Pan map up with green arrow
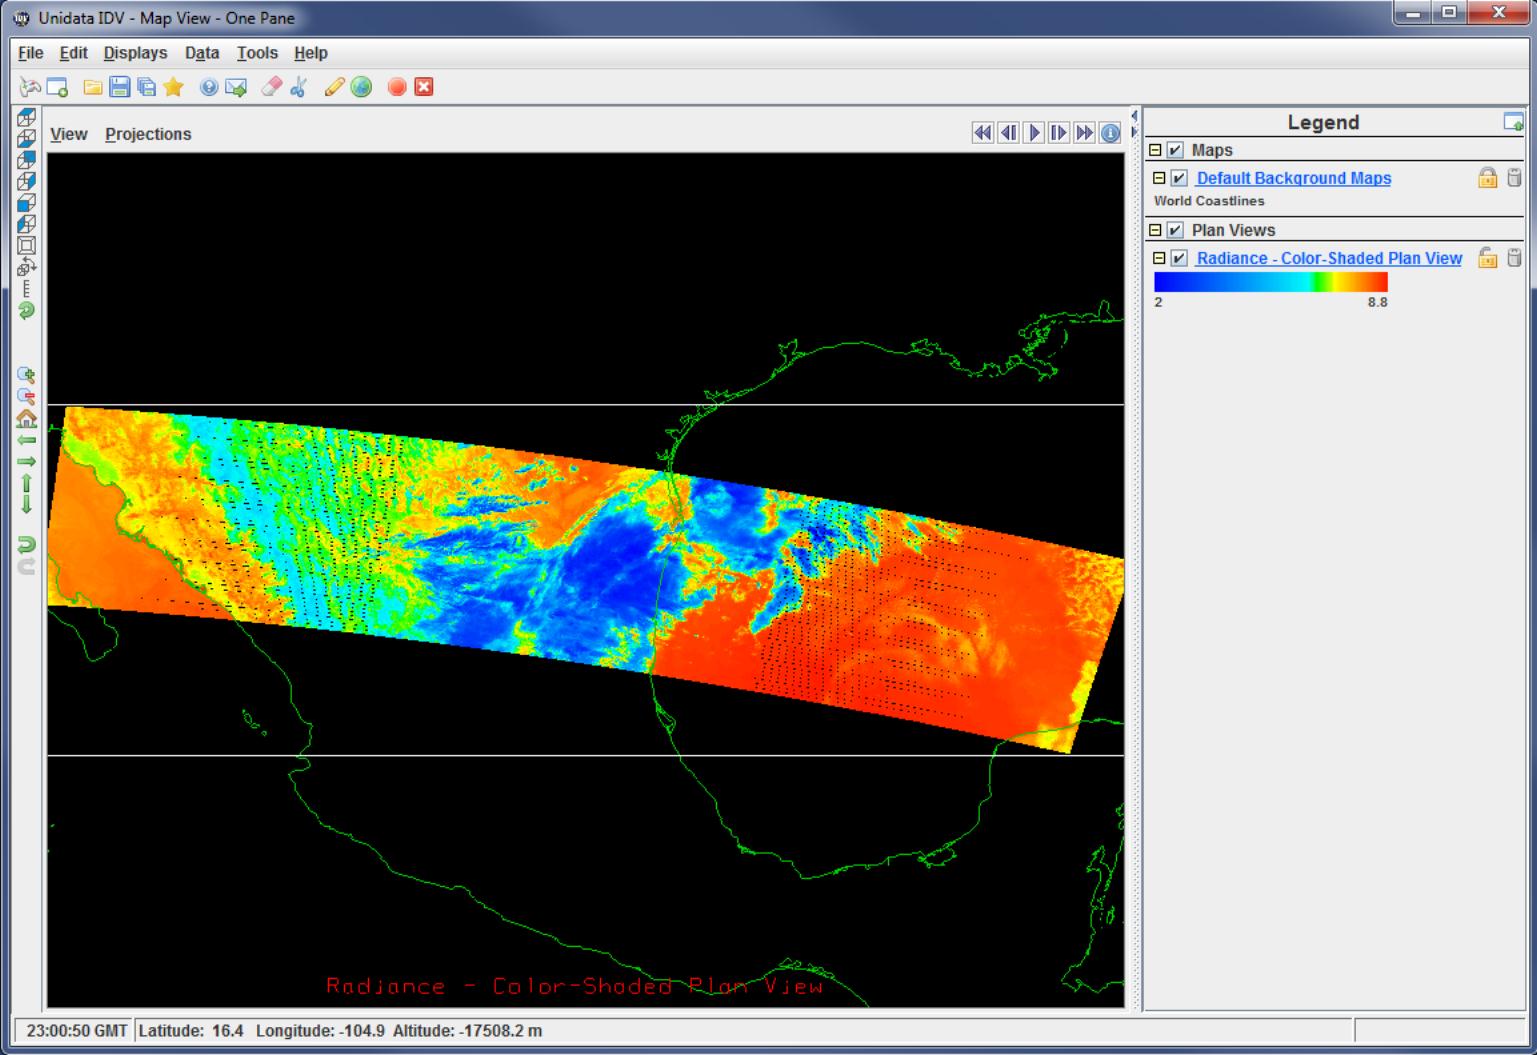 (x=27, y=483)
